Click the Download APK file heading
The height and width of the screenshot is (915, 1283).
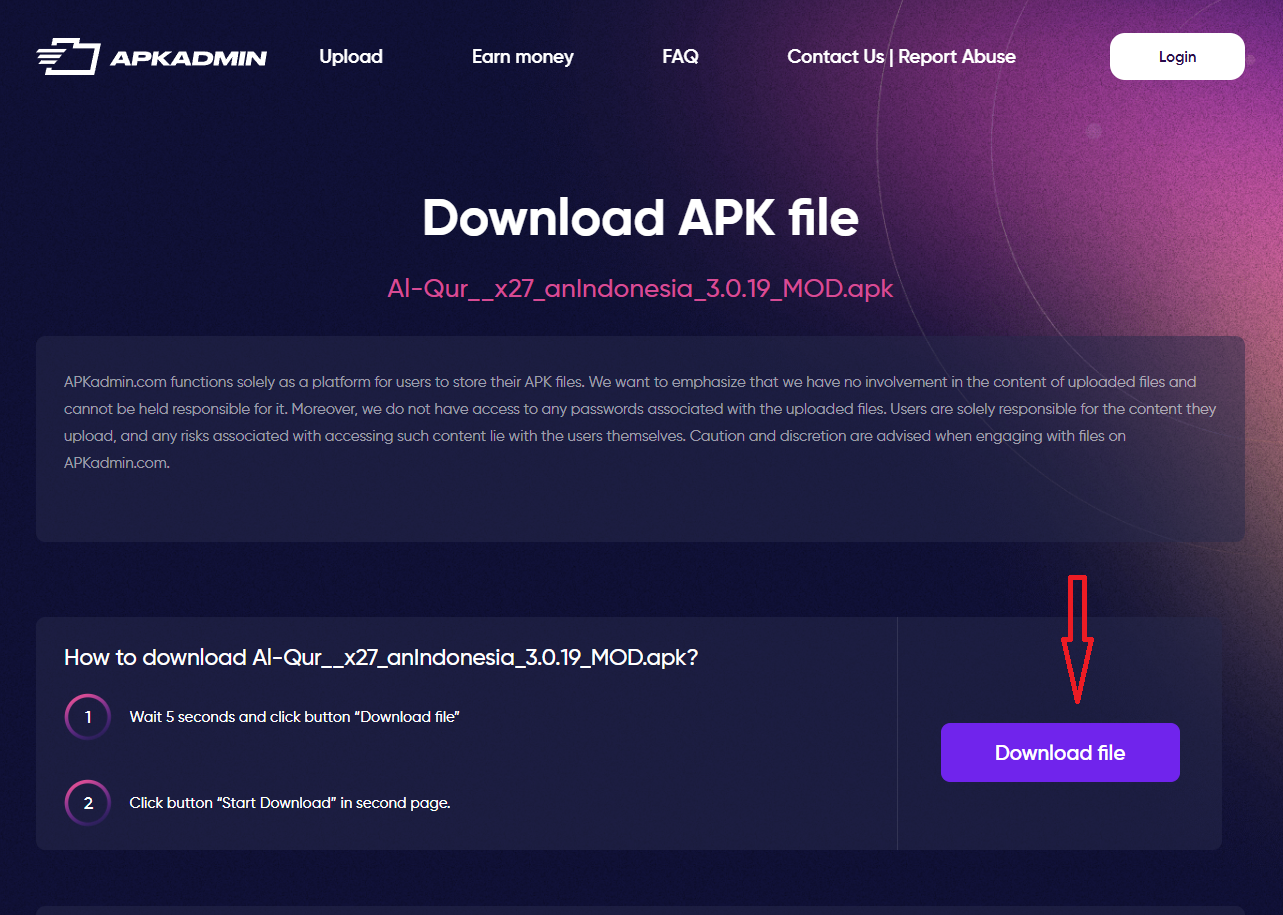coord(640,217)
